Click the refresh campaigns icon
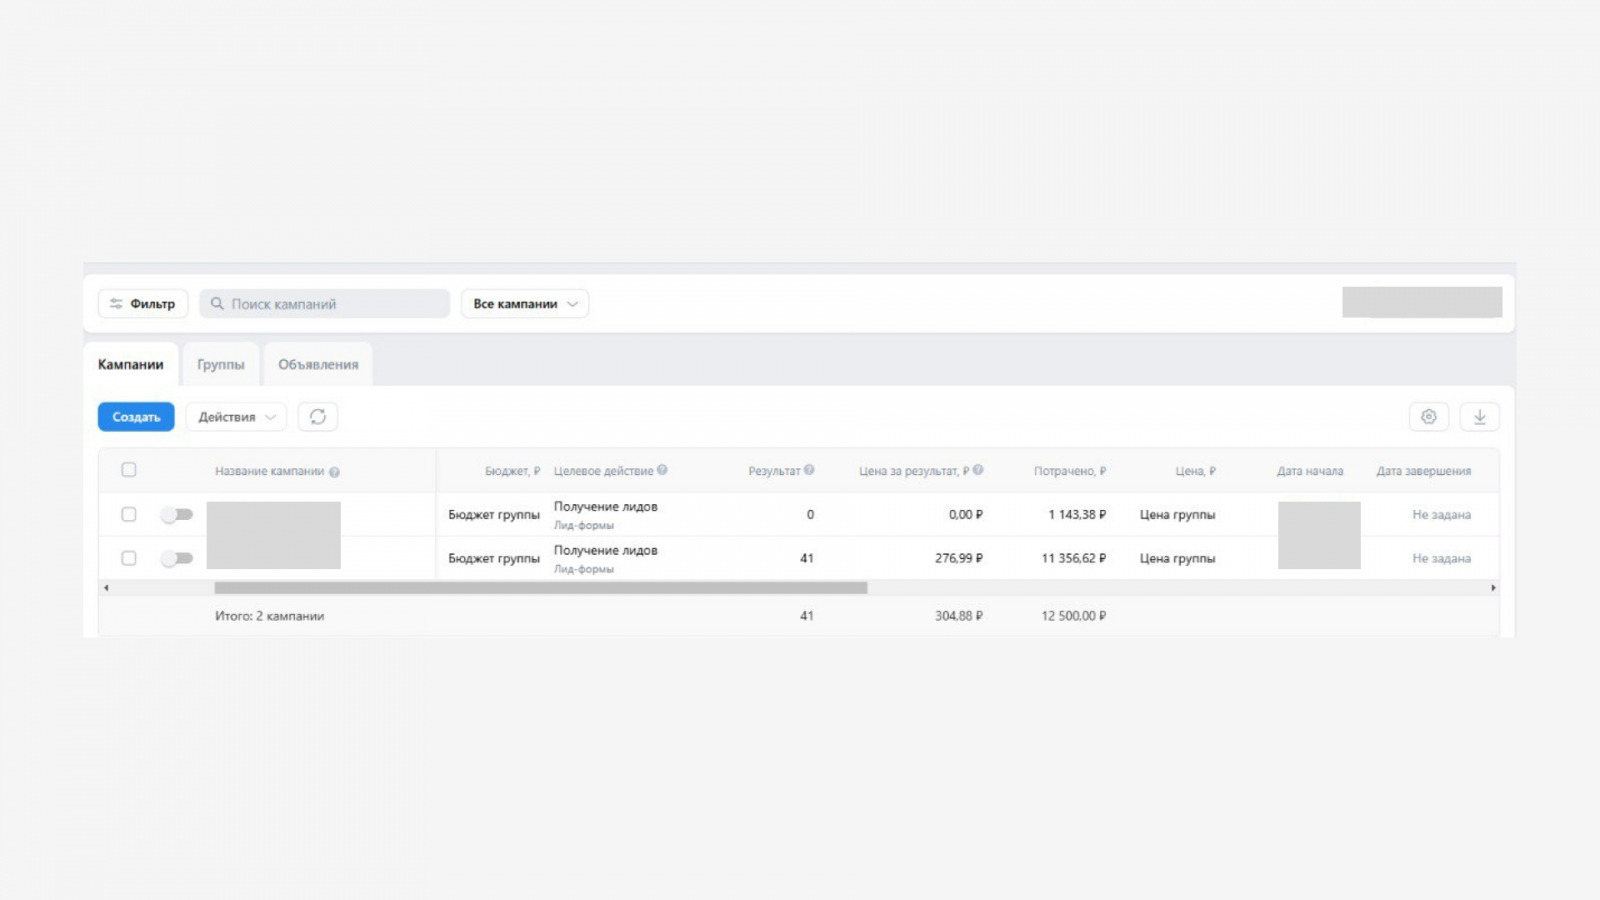Viewport: 1600px width, 900px height. (x=318, y=417)
